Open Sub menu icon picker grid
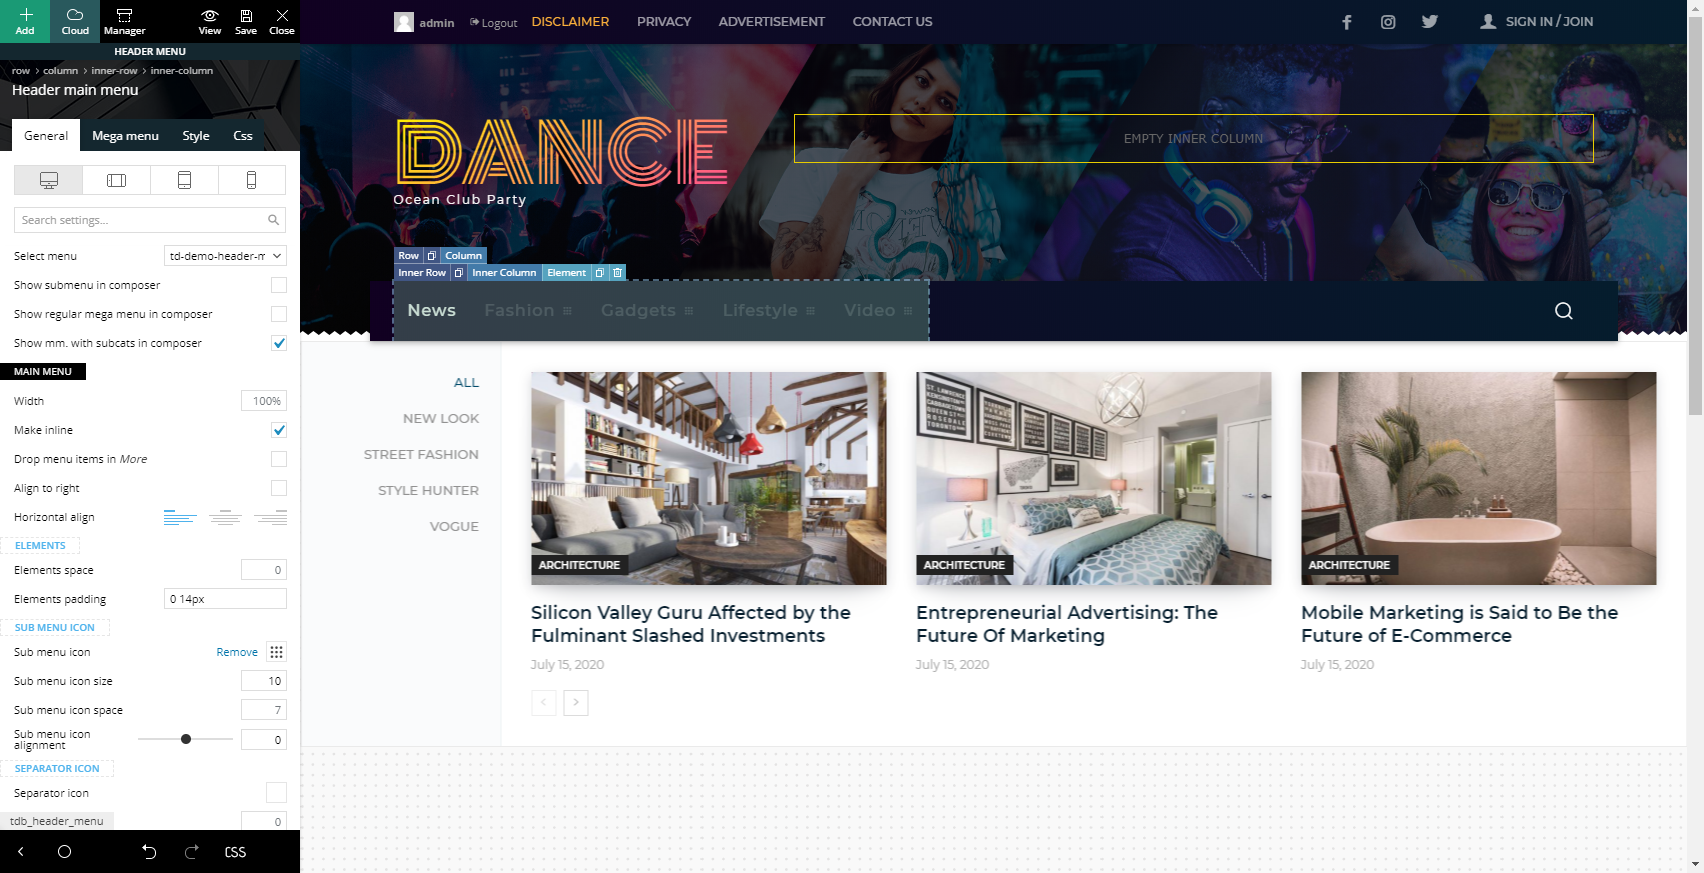 pyautogui.click(x=277, y=652)
